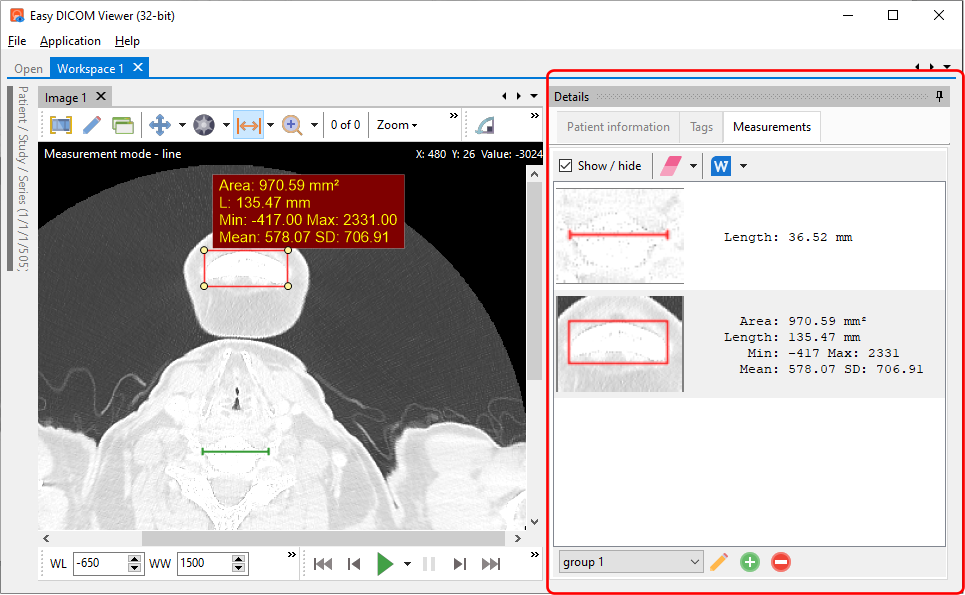The width and height of the screenshot is (965, 595).
Task: Click the pause button
Action: (429, 564)
